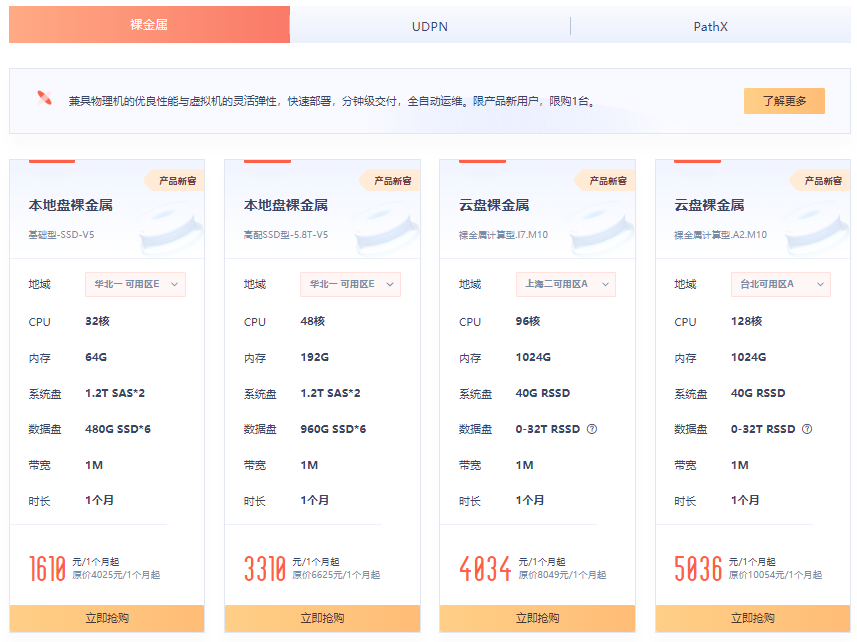This screenshot has width=857, height=642.
Task: Click the 480G SSD*6 data disk value
Action: click(x=118, y=429)
